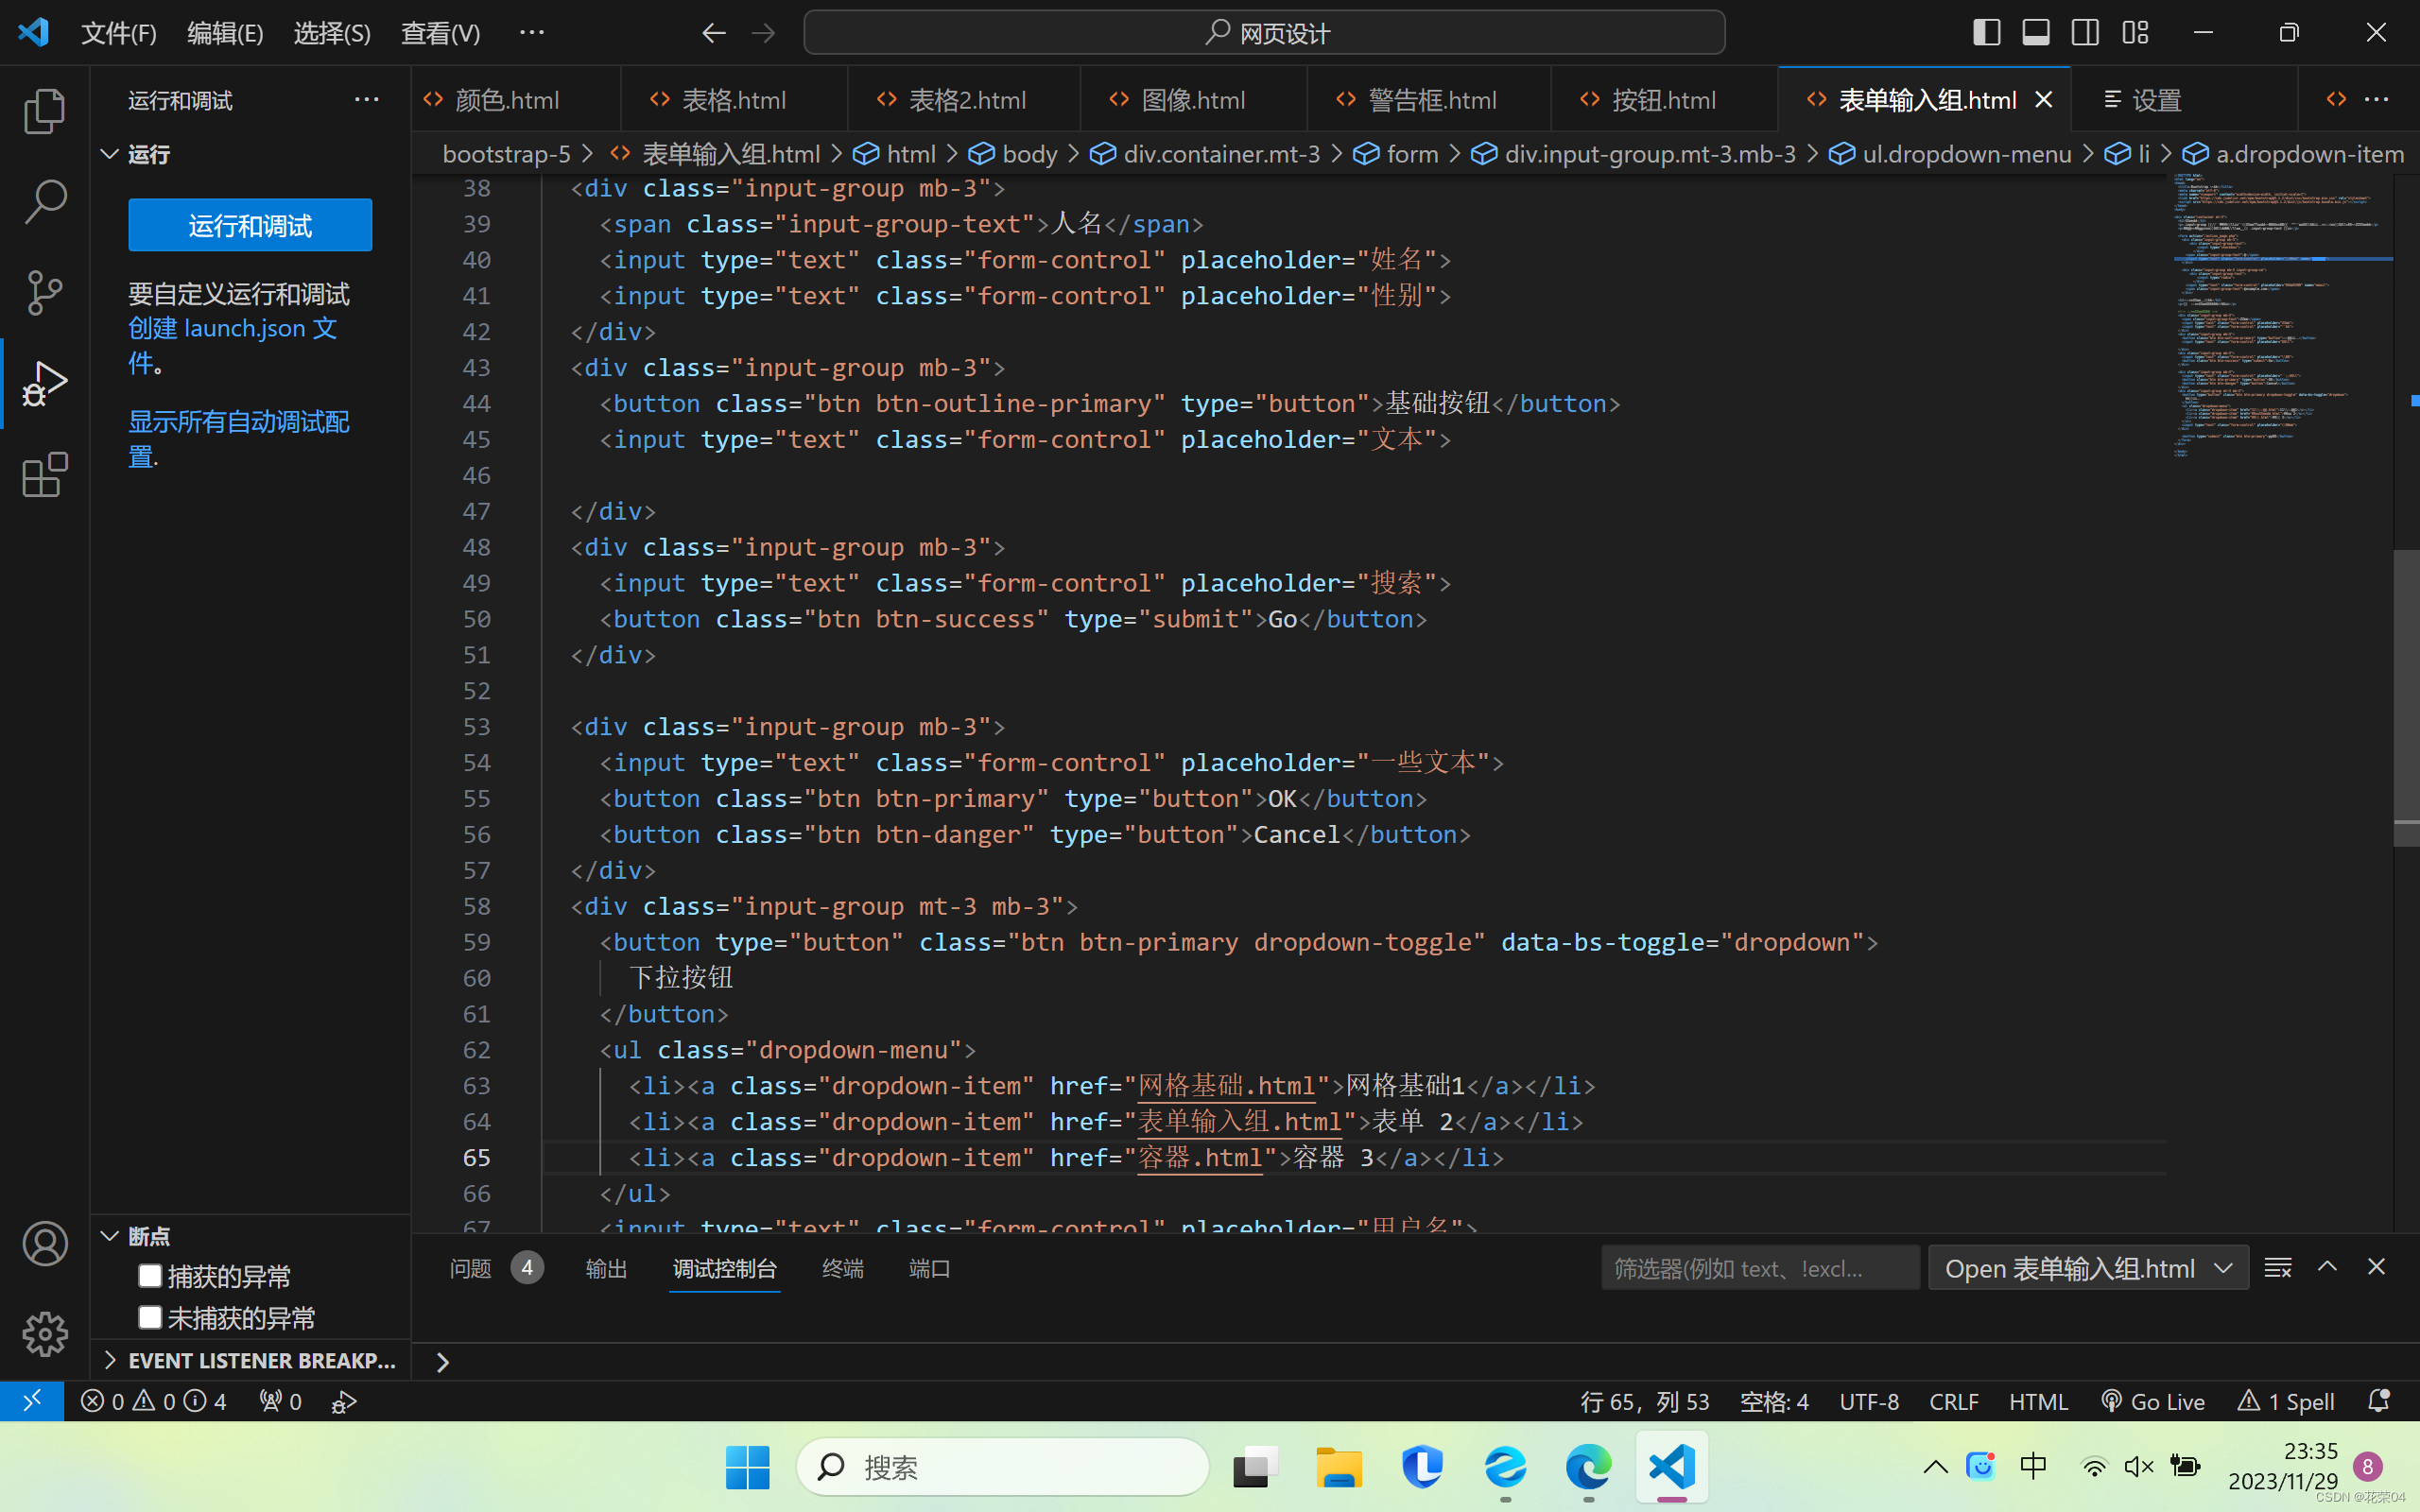Open the Extensions view icon
Screen dimensions: 2420x1512
coord(44,475)
